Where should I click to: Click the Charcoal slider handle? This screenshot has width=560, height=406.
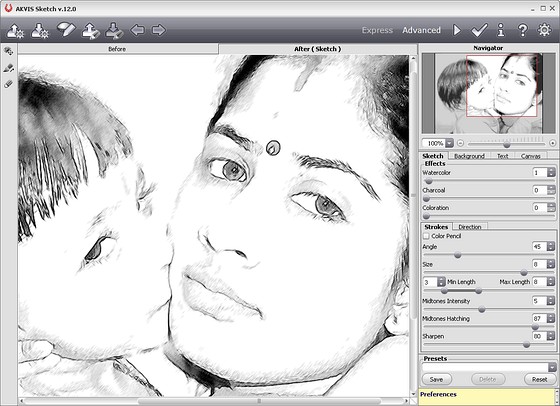(426, 199)
